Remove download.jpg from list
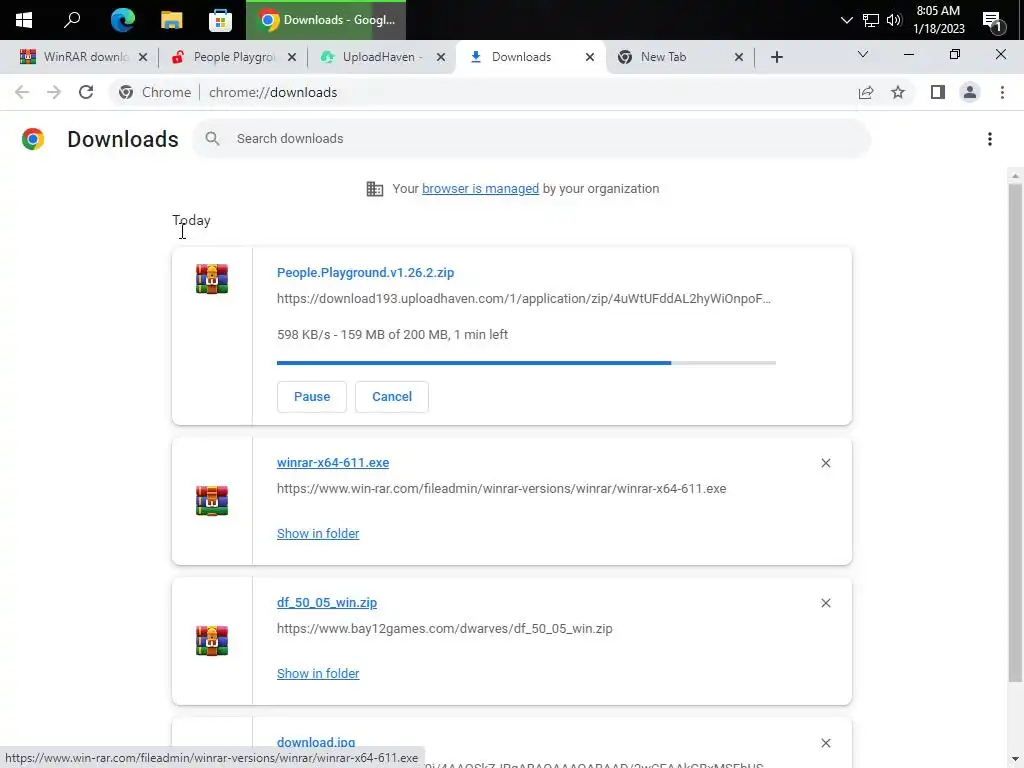The width and height of the screenshot is (1024, 768). coord(825,743)
